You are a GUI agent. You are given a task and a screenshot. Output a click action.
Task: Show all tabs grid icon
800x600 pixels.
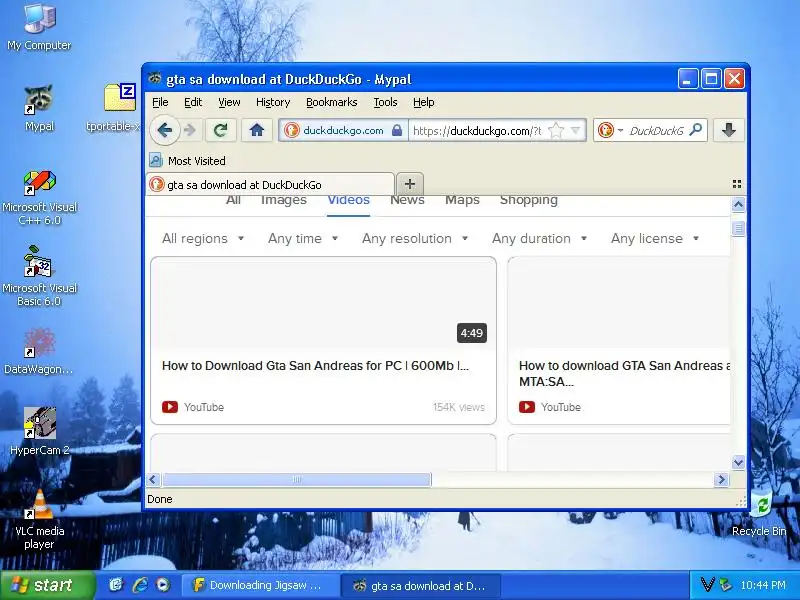(x=737, y=184)
